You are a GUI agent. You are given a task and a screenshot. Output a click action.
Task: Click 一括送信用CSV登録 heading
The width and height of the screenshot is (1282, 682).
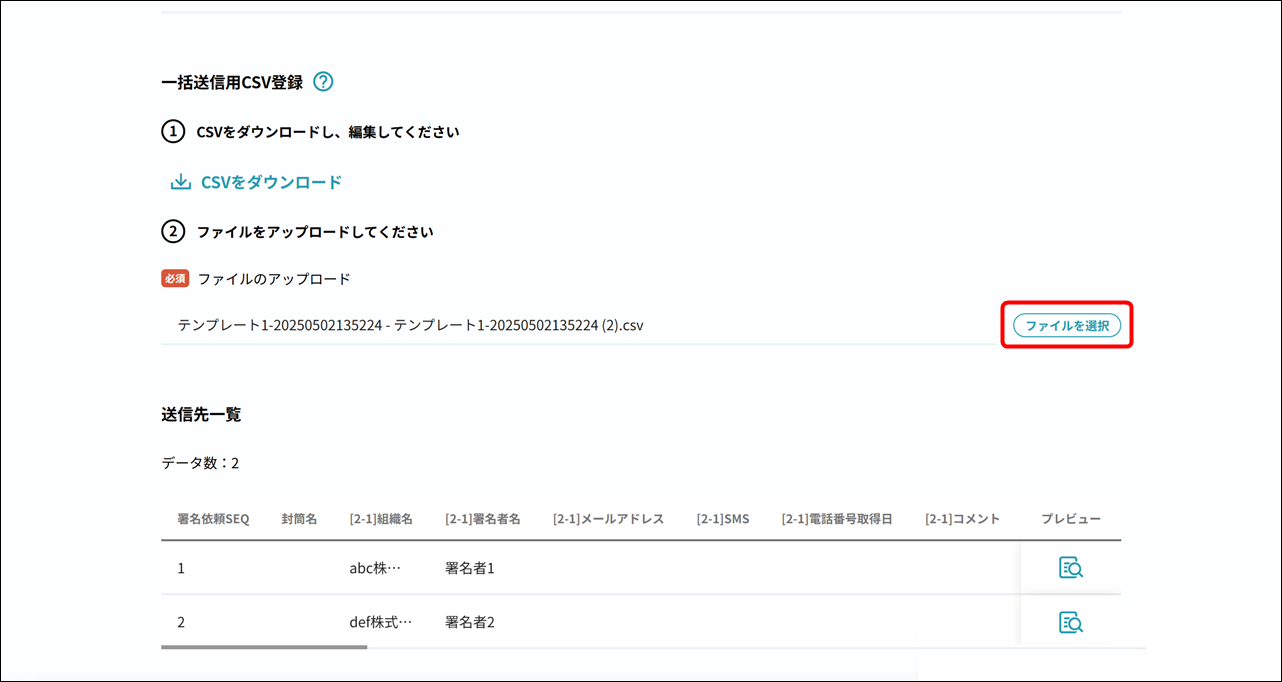coord(232,82)
